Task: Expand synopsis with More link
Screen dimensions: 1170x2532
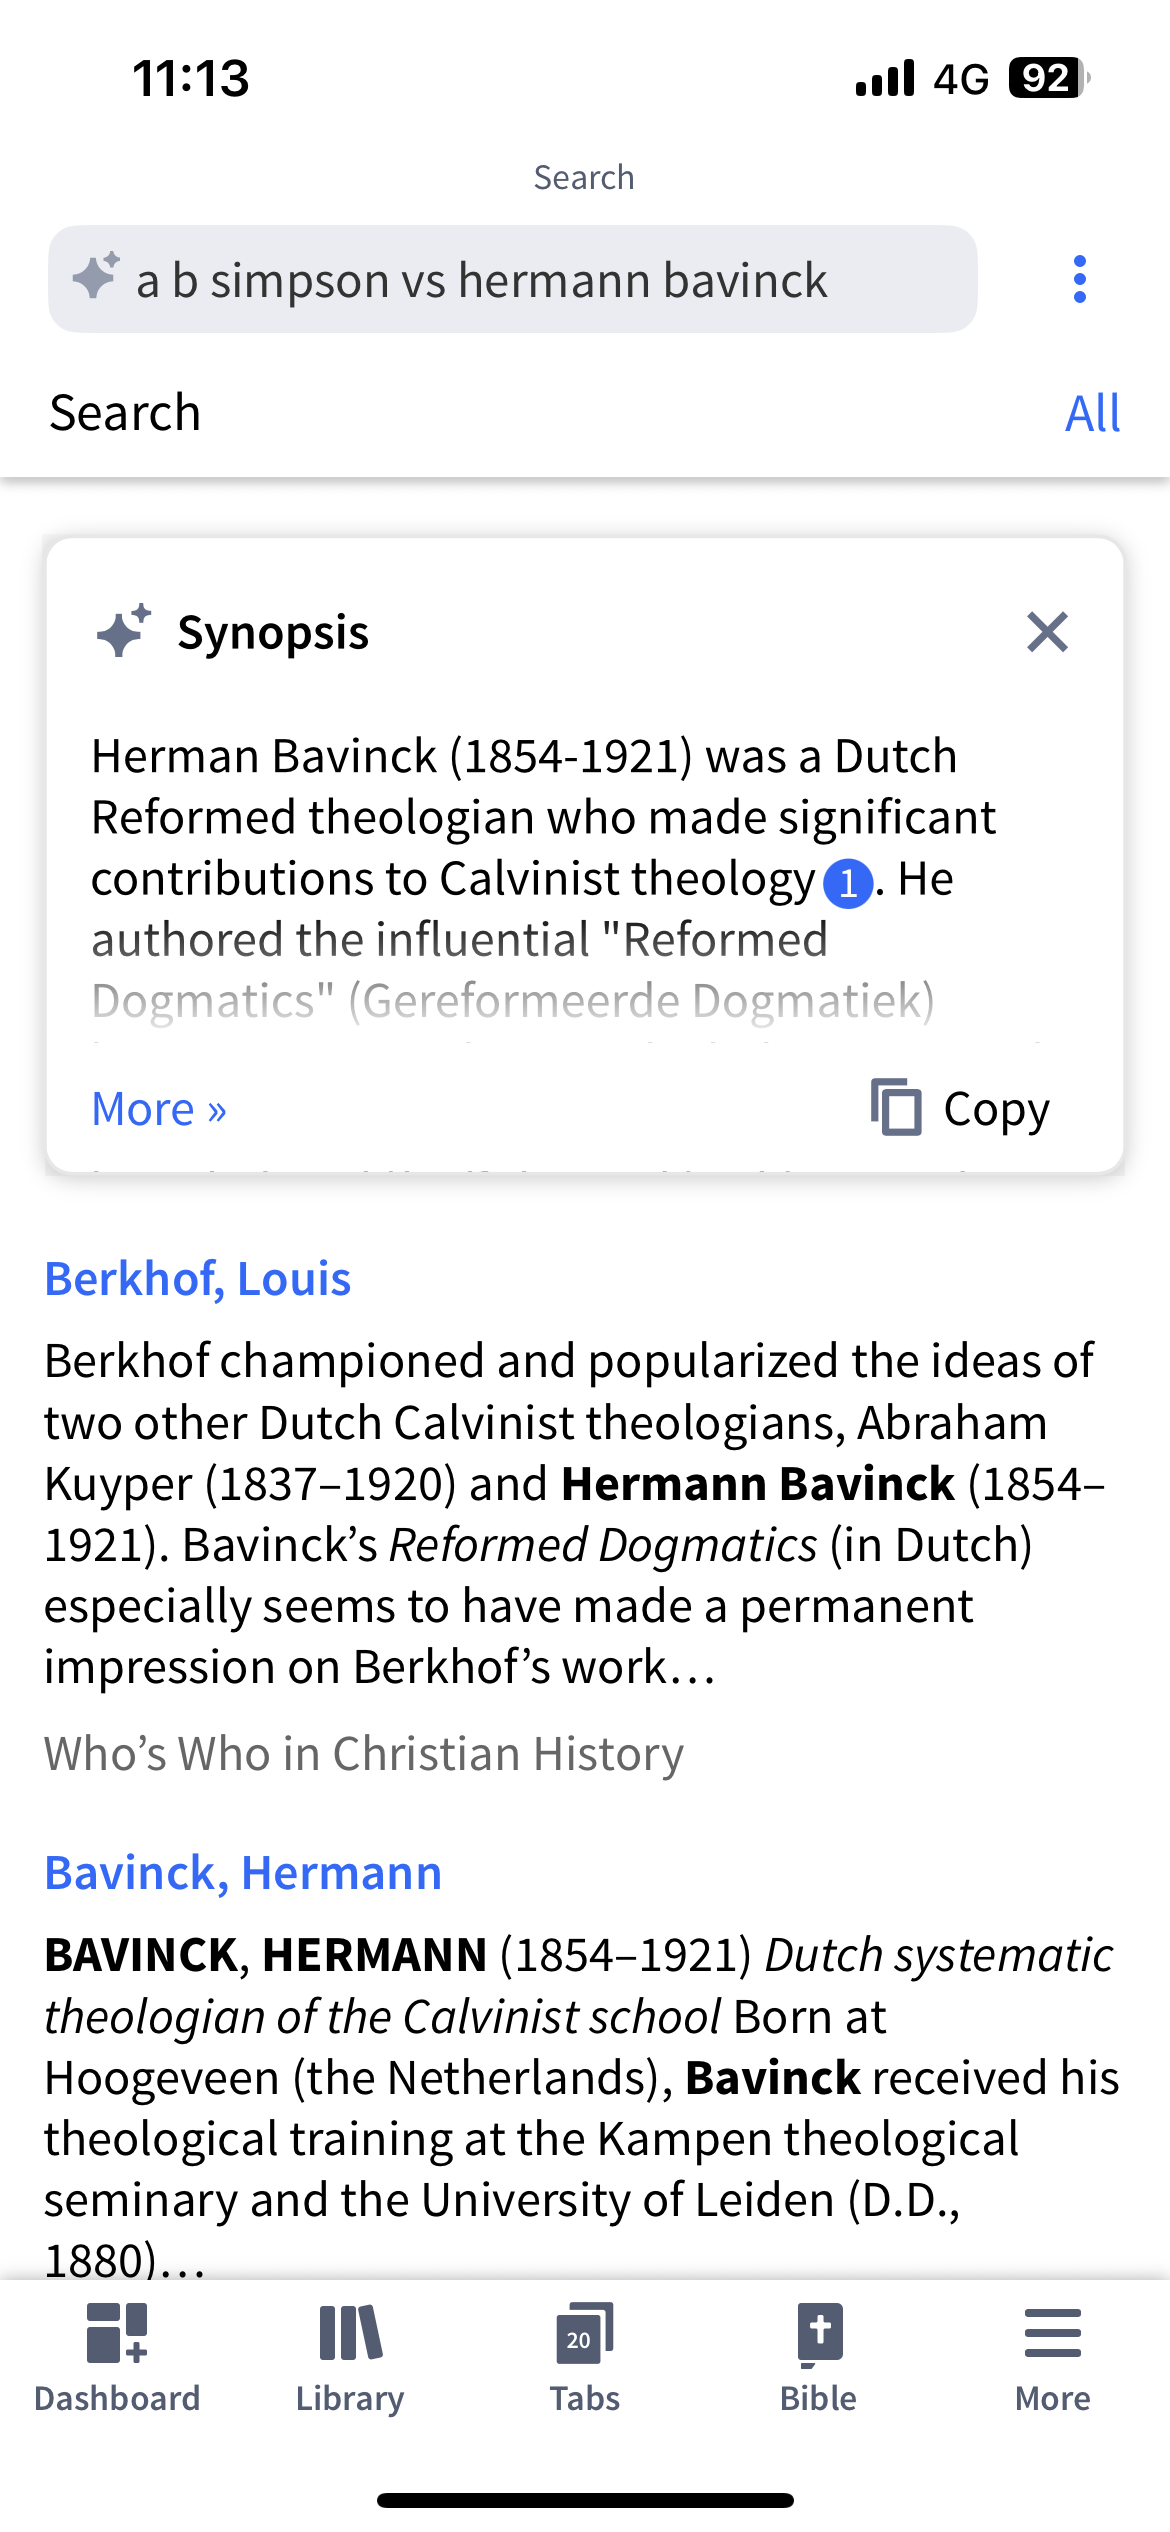Action: point(159,1109)
